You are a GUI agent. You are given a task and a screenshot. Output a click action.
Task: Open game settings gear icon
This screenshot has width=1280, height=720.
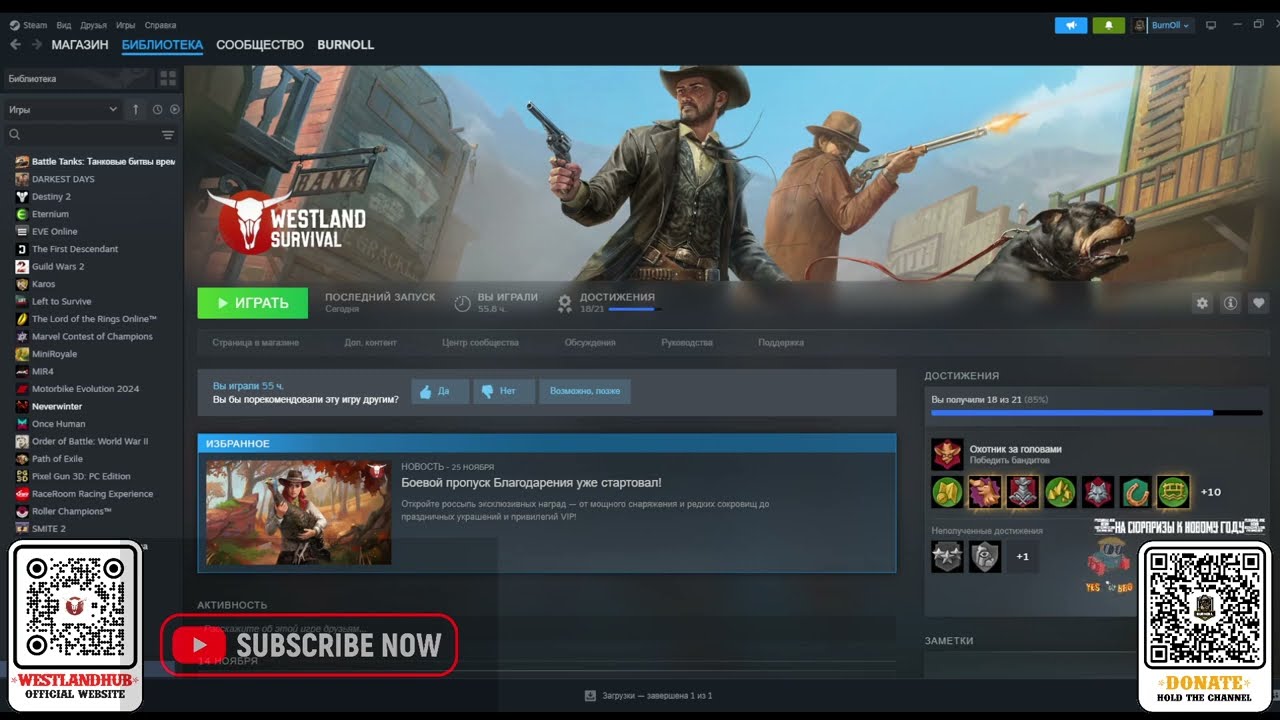tap(1202, 303)
